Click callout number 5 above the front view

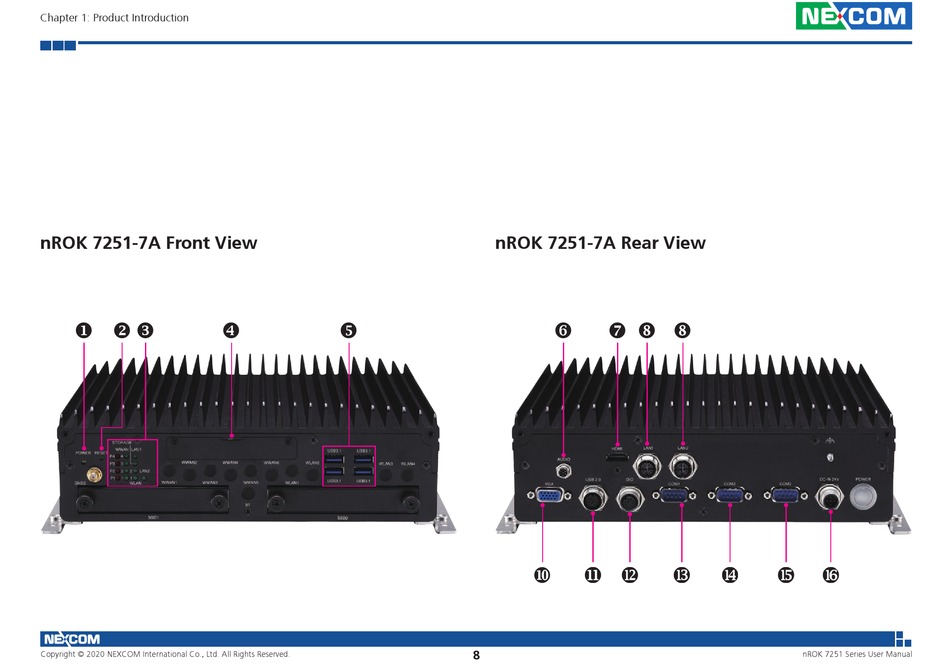pyautogui.click(x=348, y=330)
